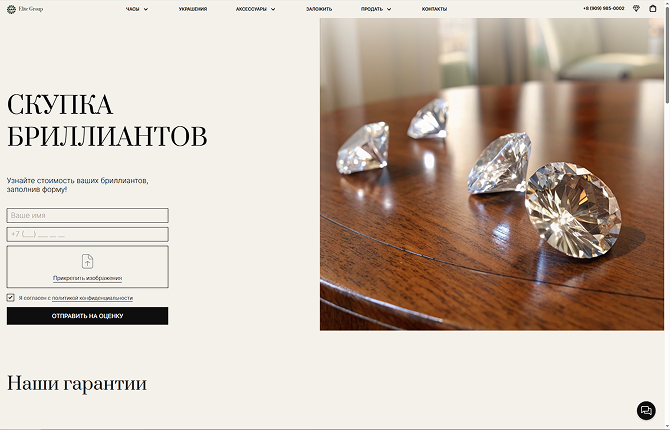This screenshot has height=430, width=670.
Task: Click the file upload document icon
Action: 87,261
